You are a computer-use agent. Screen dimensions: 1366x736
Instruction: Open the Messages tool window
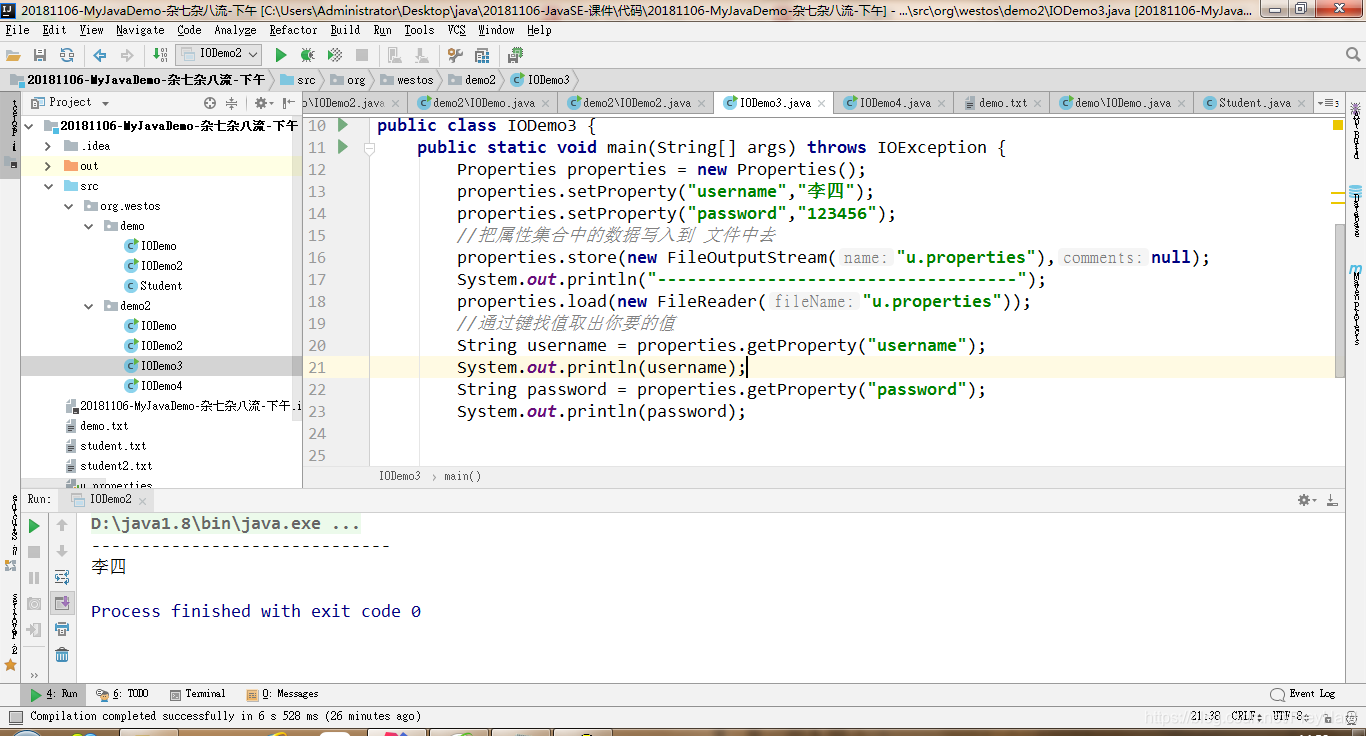point(283,694)
